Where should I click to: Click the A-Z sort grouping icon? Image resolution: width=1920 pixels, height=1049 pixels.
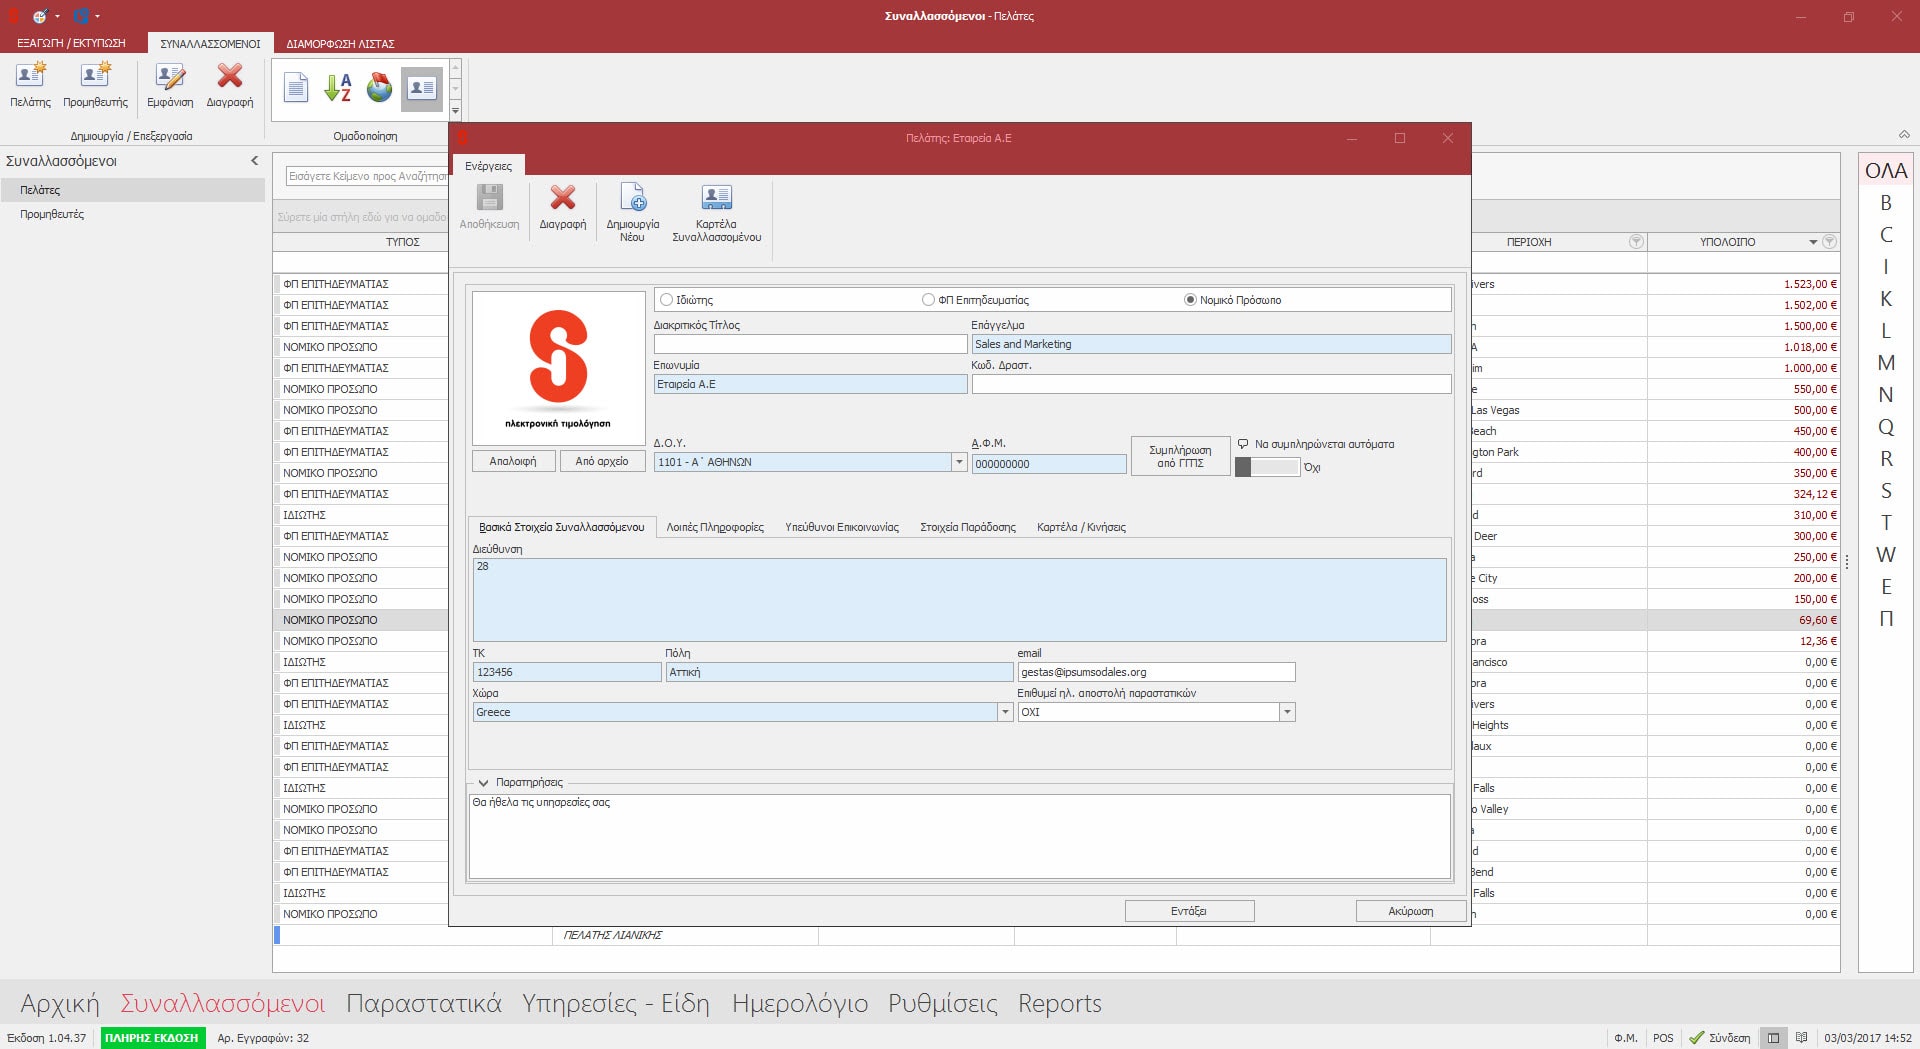338,88
